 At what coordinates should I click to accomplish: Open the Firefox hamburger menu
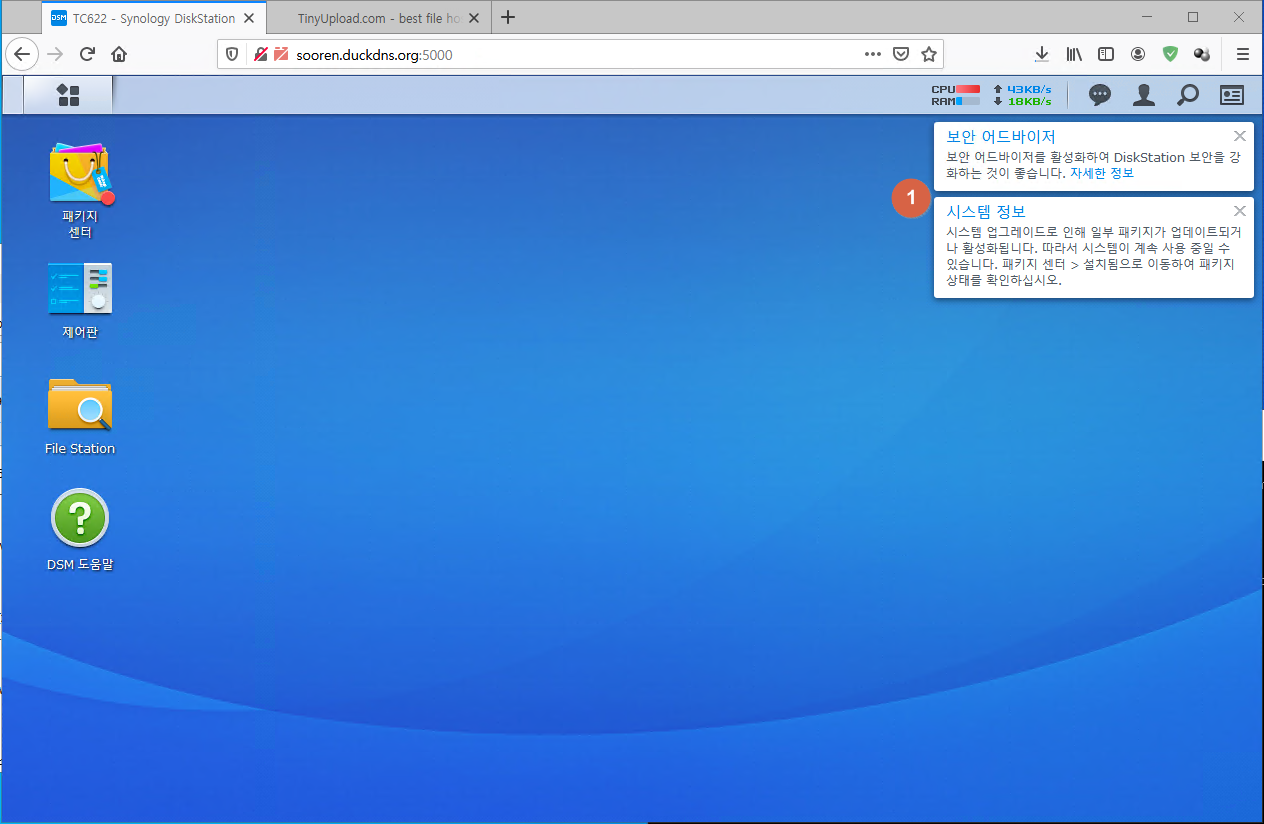click(x=1243, y=54)
